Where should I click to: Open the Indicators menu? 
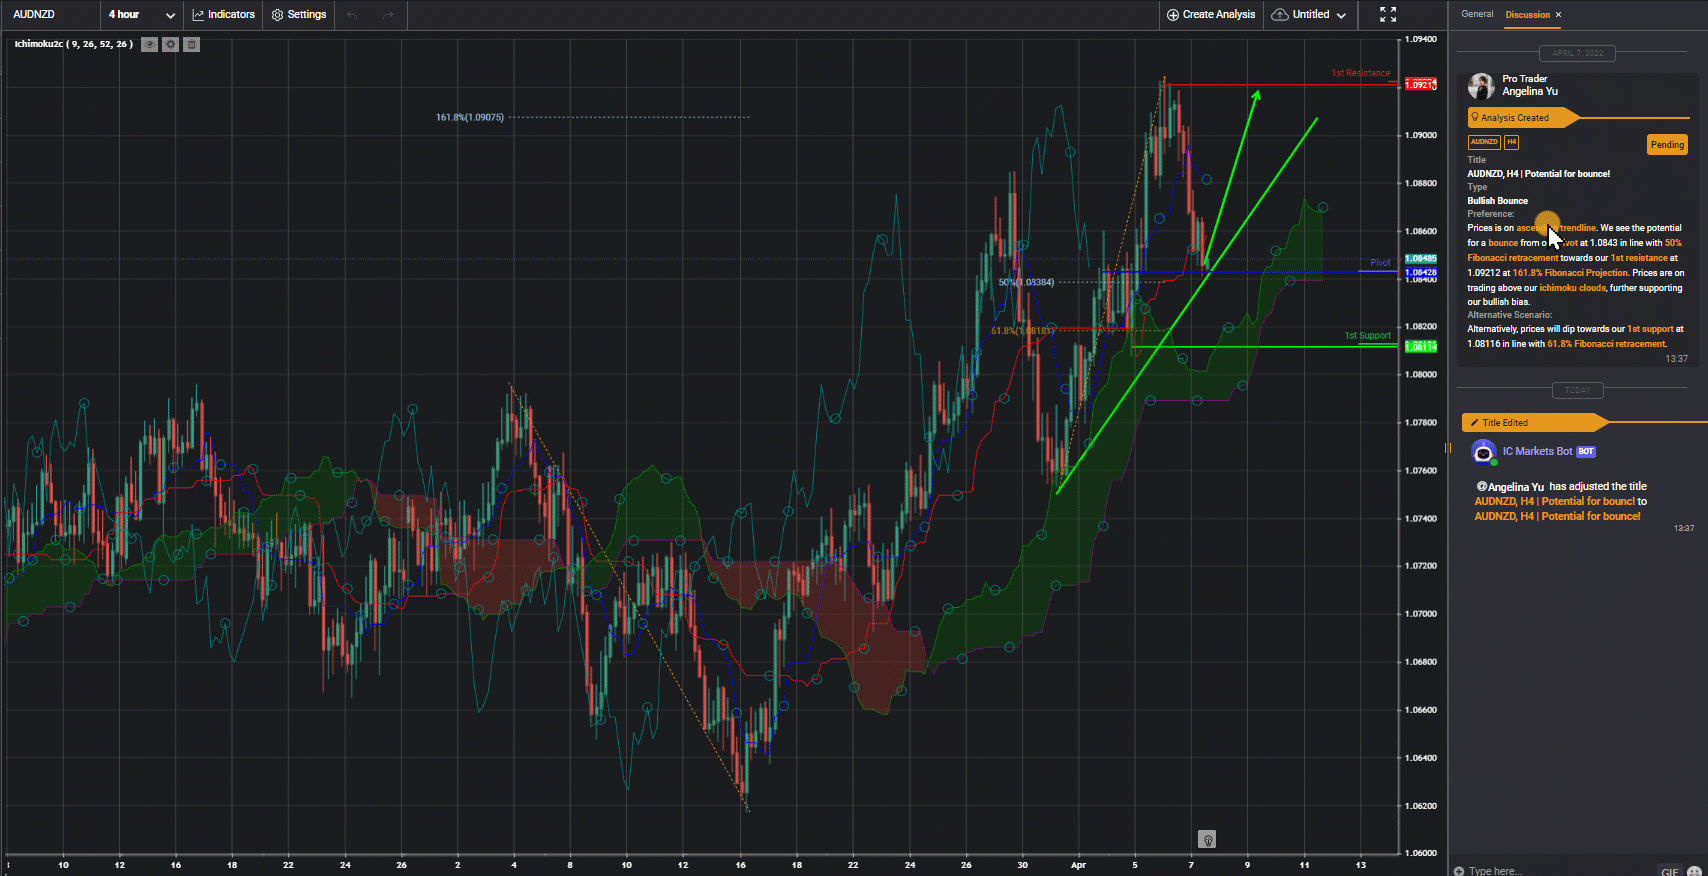tap(224, 14)
